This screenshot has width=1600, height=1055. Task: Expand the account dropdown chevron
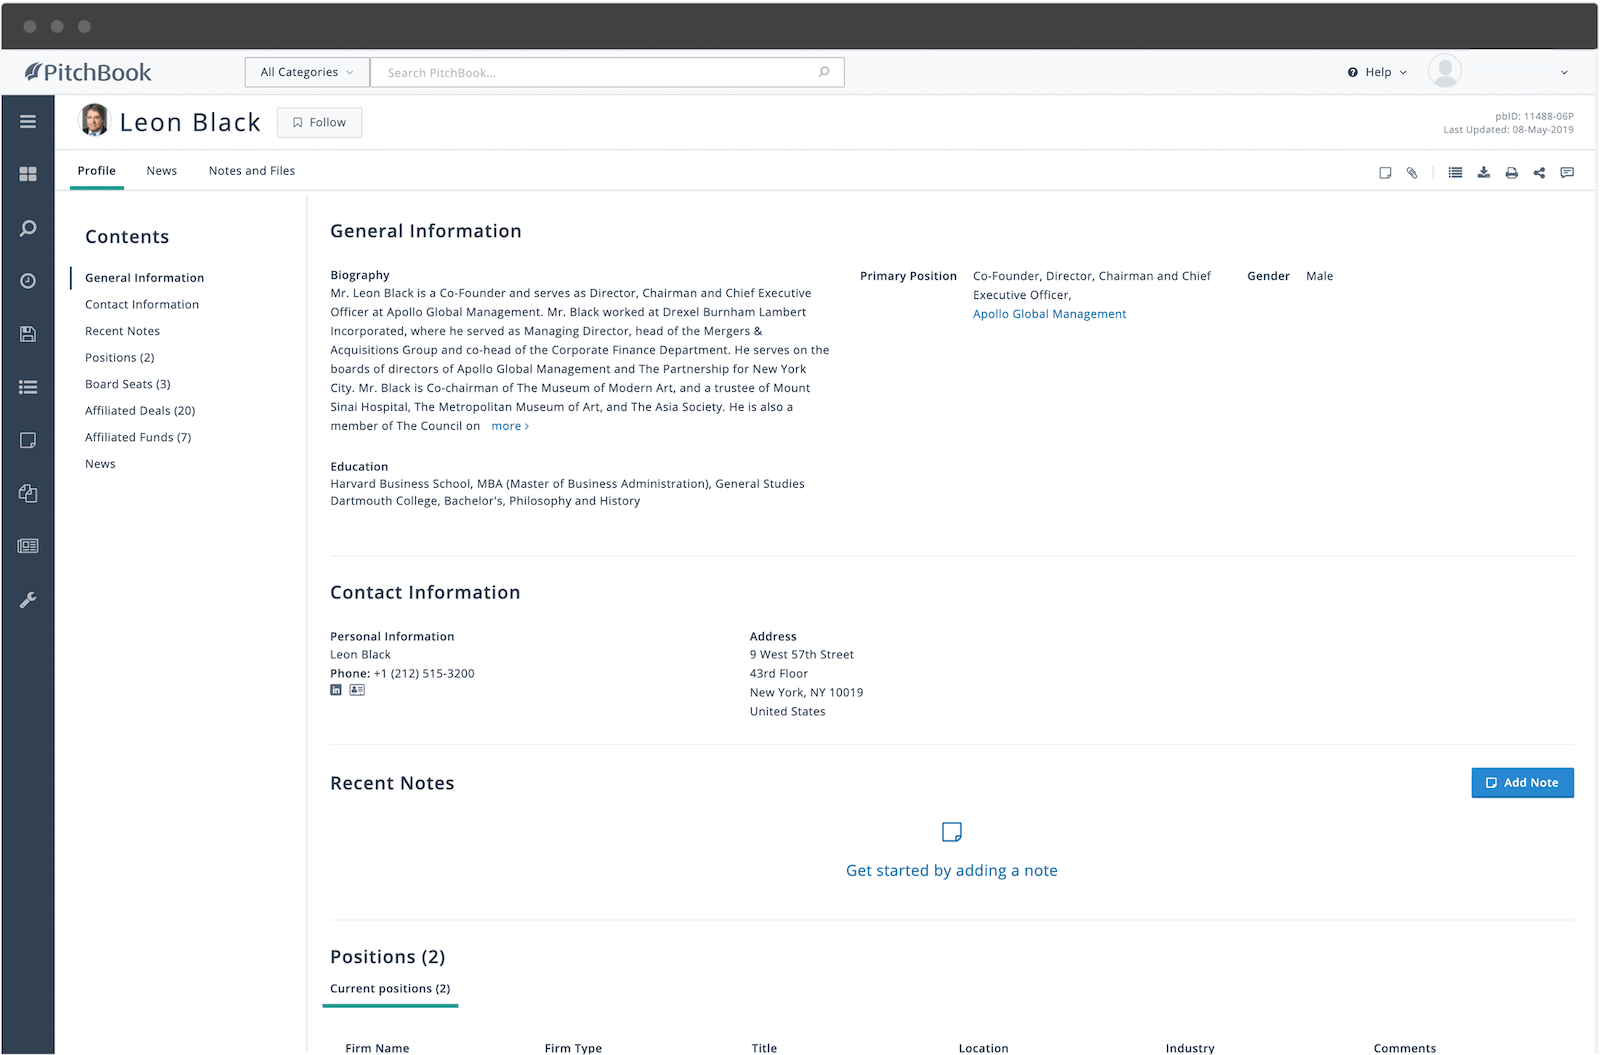pyautogui.click(x=1564, y=72)
